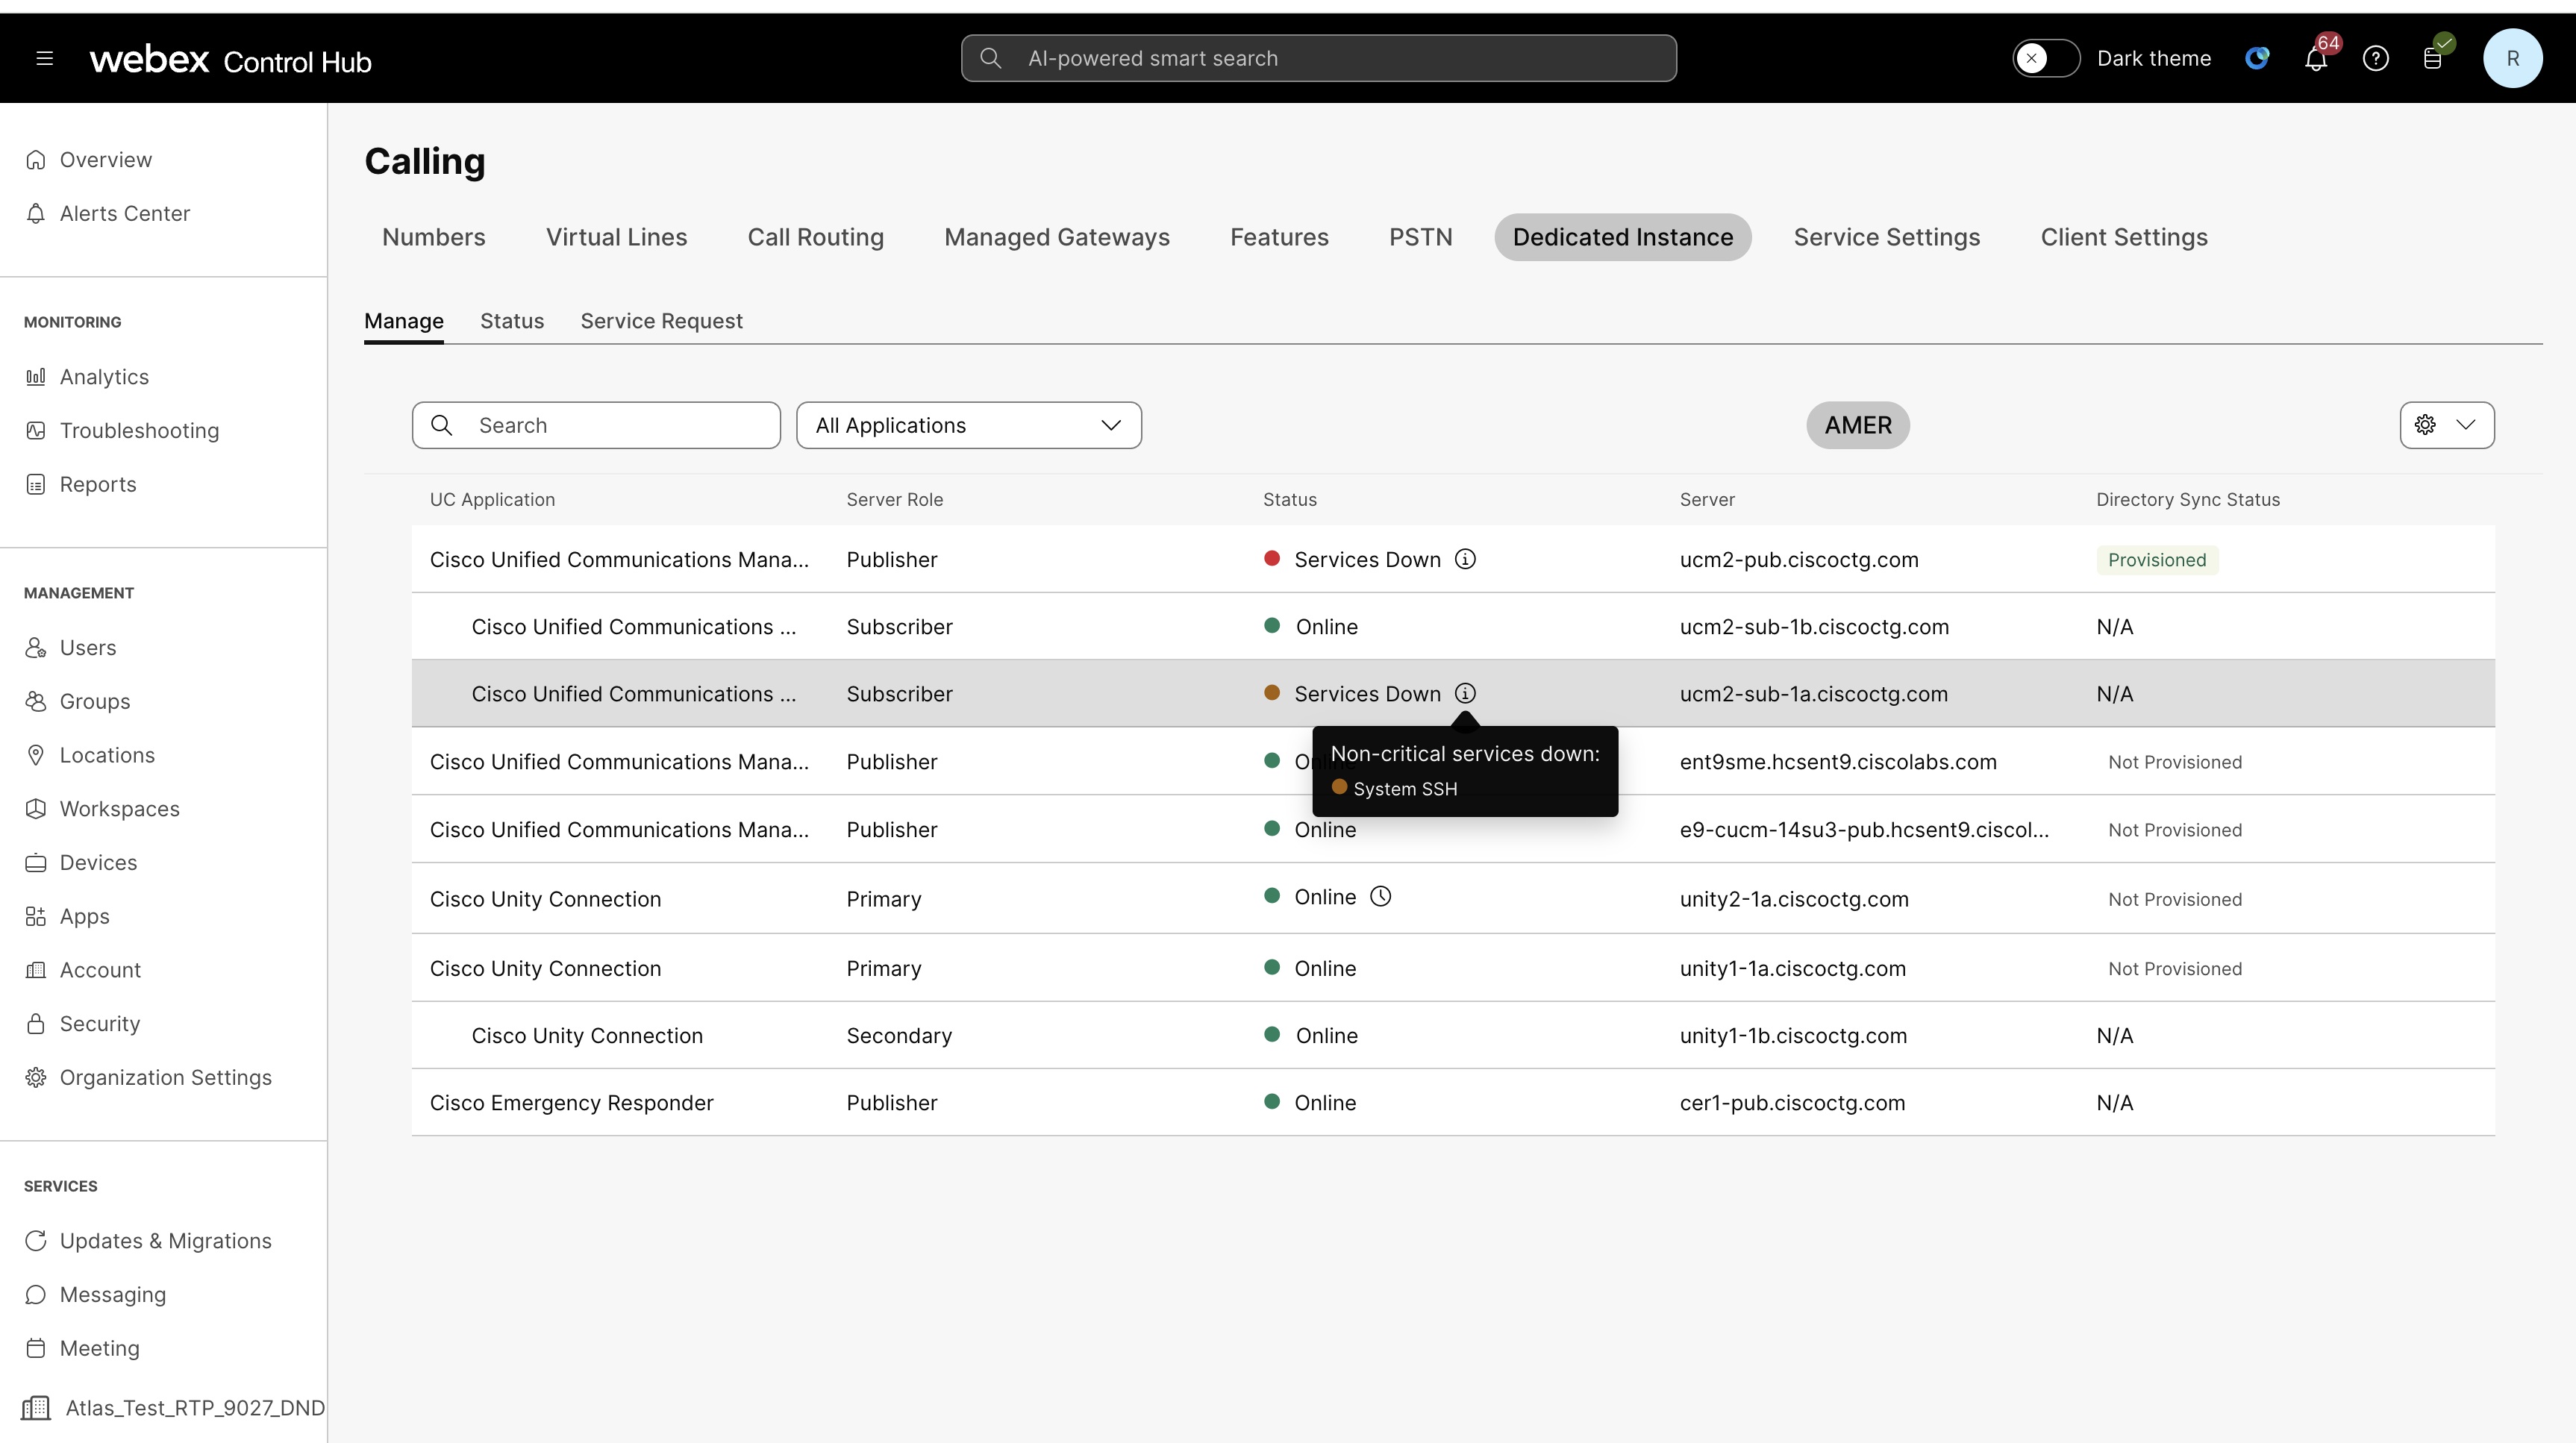Click the Webex Control Hub logo
Image resolution: width=2576 pixels, height=1443 pixels.
(231, 60)
